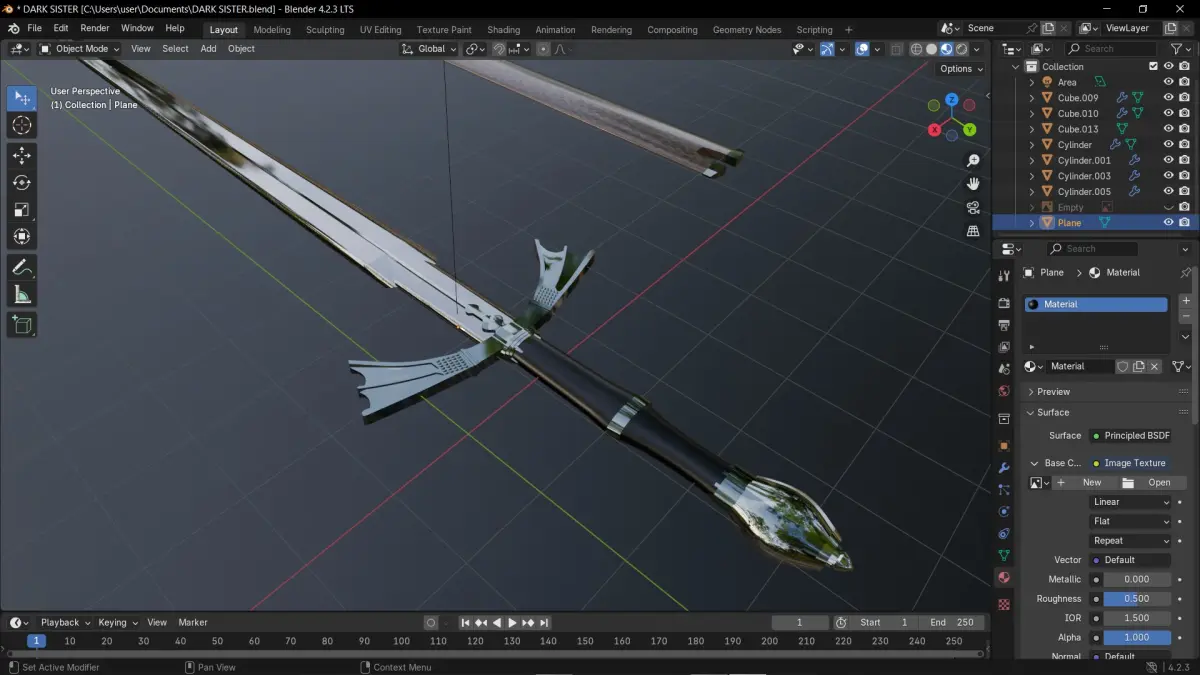Open the File menu
Viewport: 1200px width, 675px height.
point(34,28)
